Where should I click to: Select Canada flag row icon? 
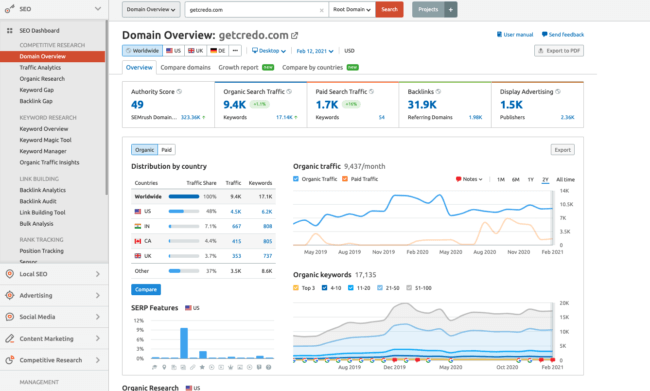coord(138,241)
